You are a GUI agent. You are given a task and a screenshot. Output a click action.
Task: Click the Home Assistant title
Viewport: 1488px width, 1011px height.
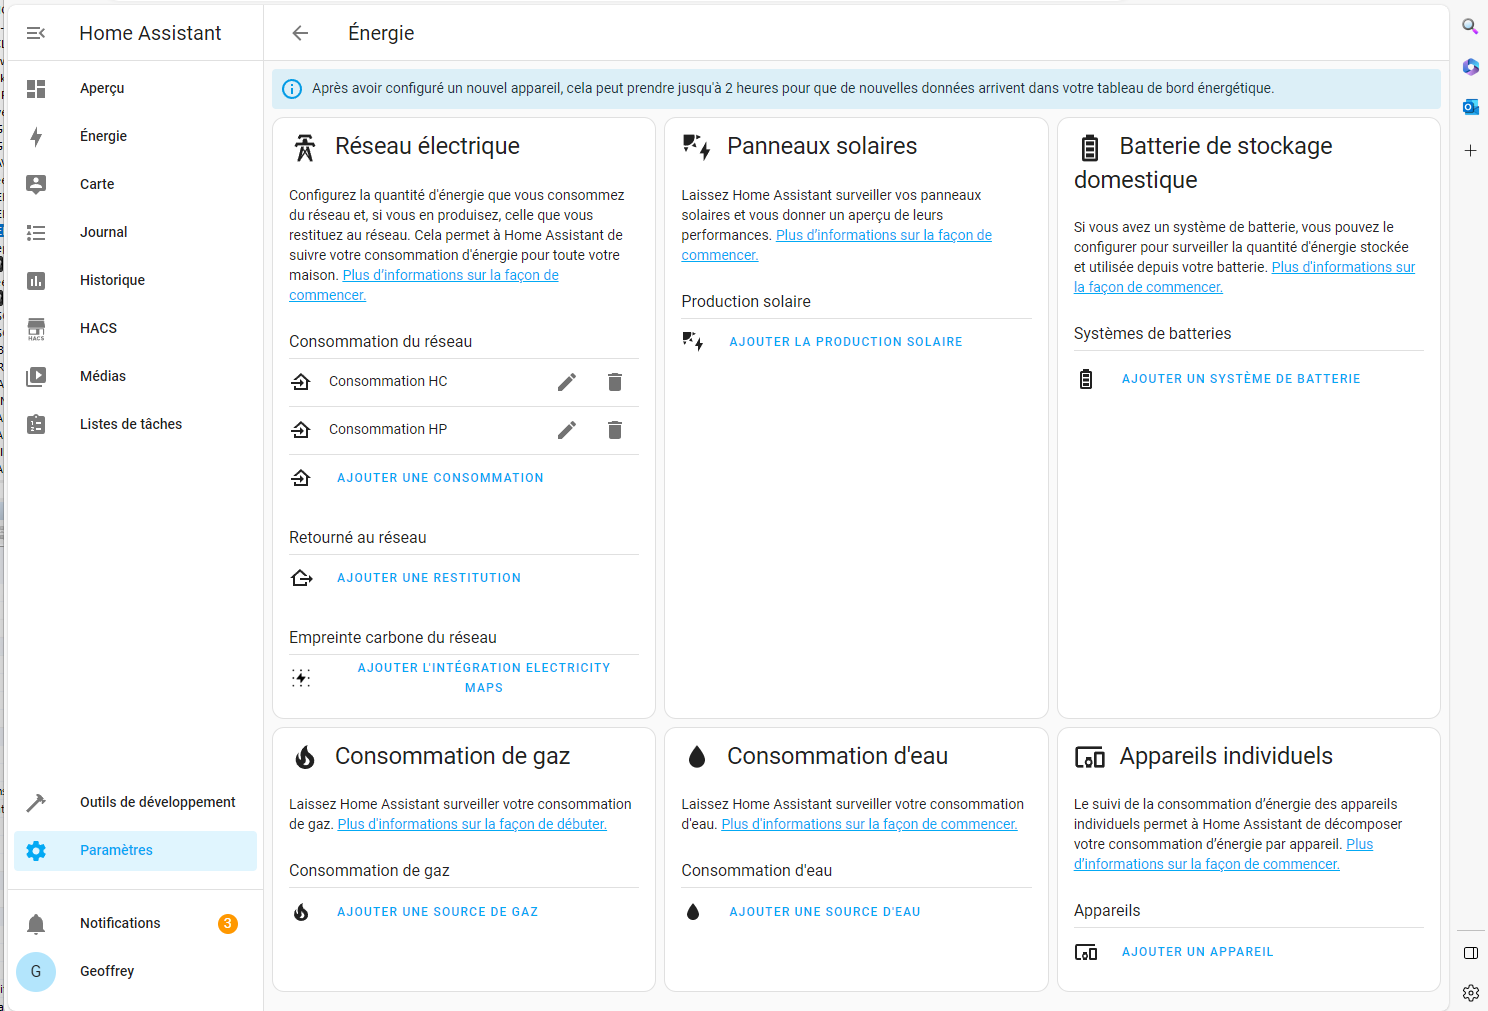150,33
